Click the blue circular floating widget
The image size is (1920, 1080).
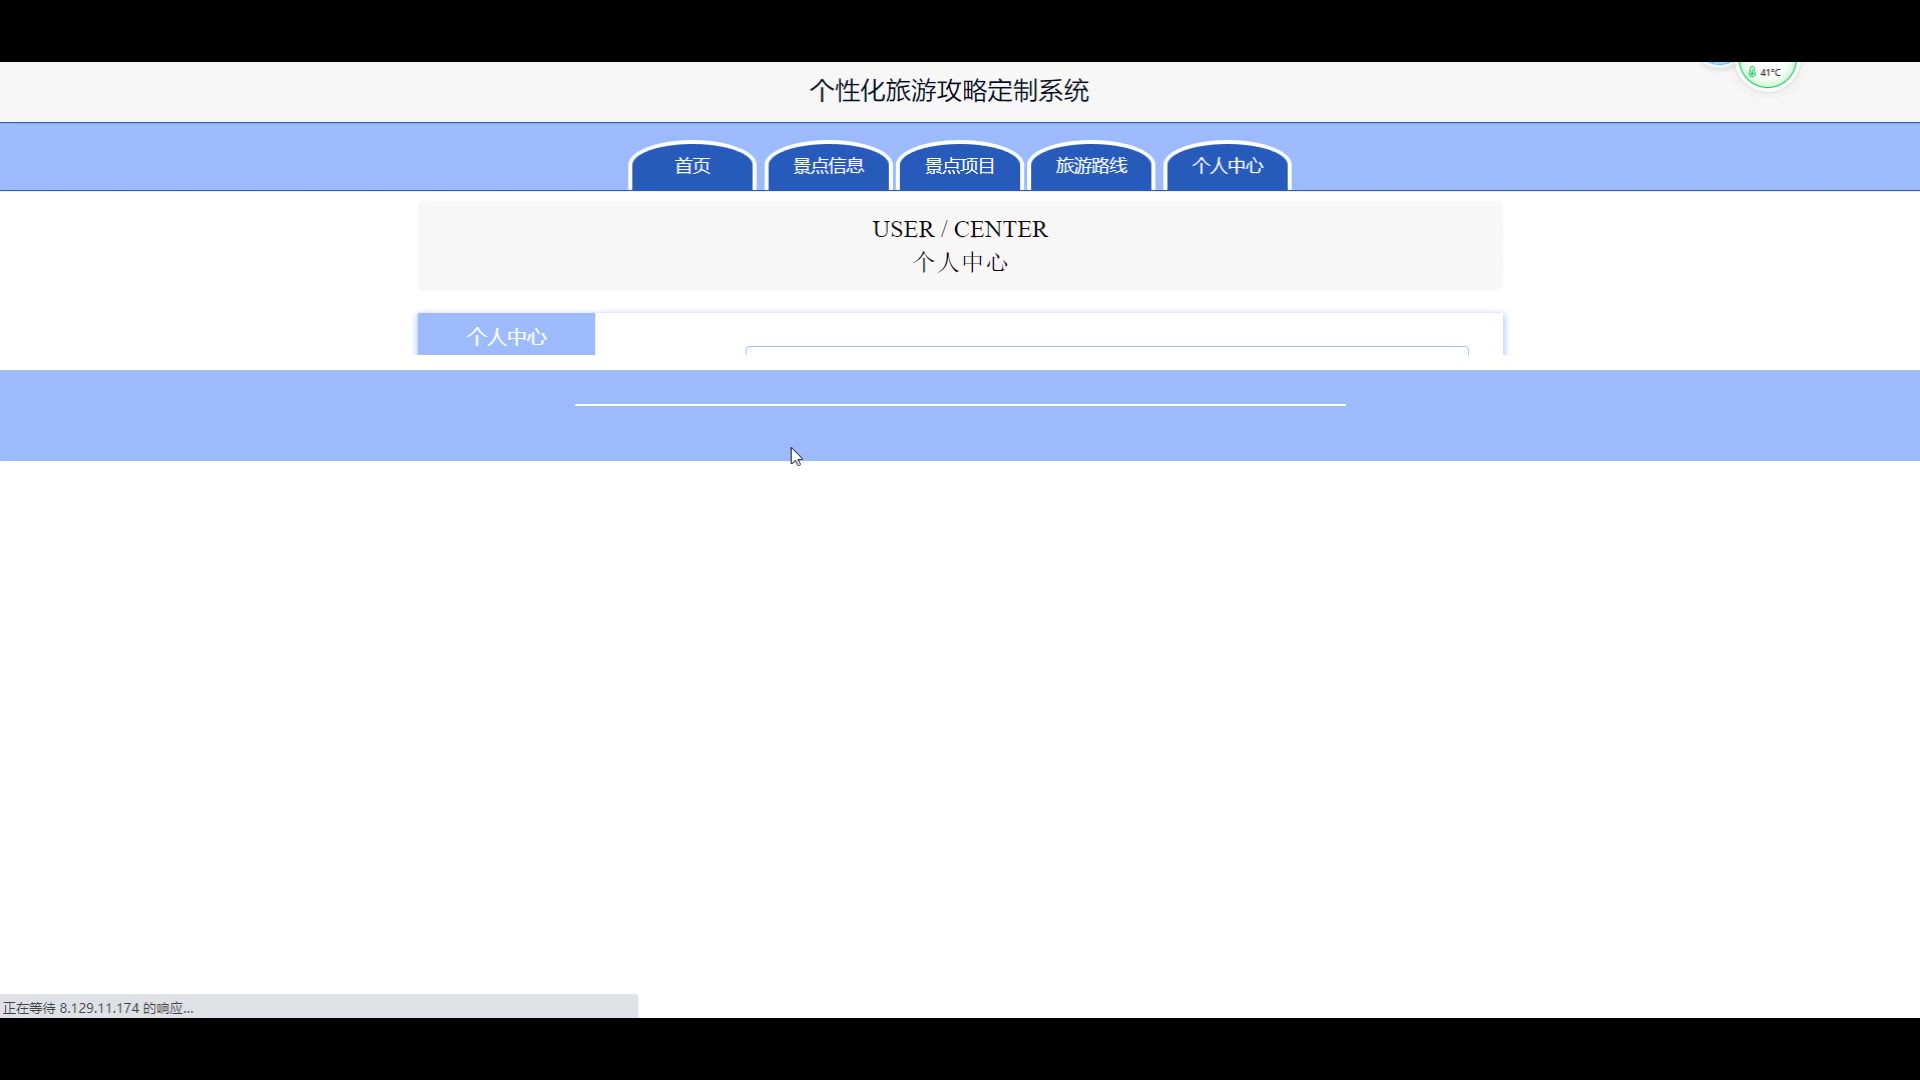[1719, 64]
